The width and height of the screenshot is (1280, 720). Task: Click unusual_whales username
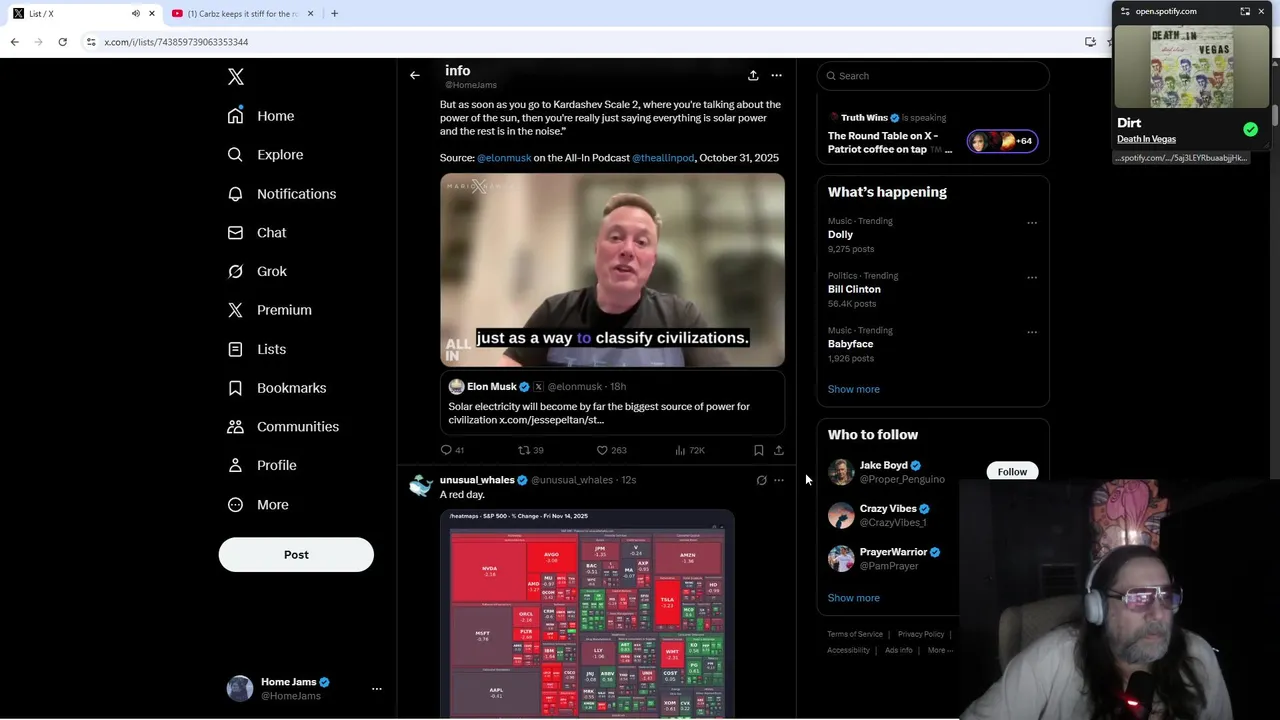click(x=477, y=480)
